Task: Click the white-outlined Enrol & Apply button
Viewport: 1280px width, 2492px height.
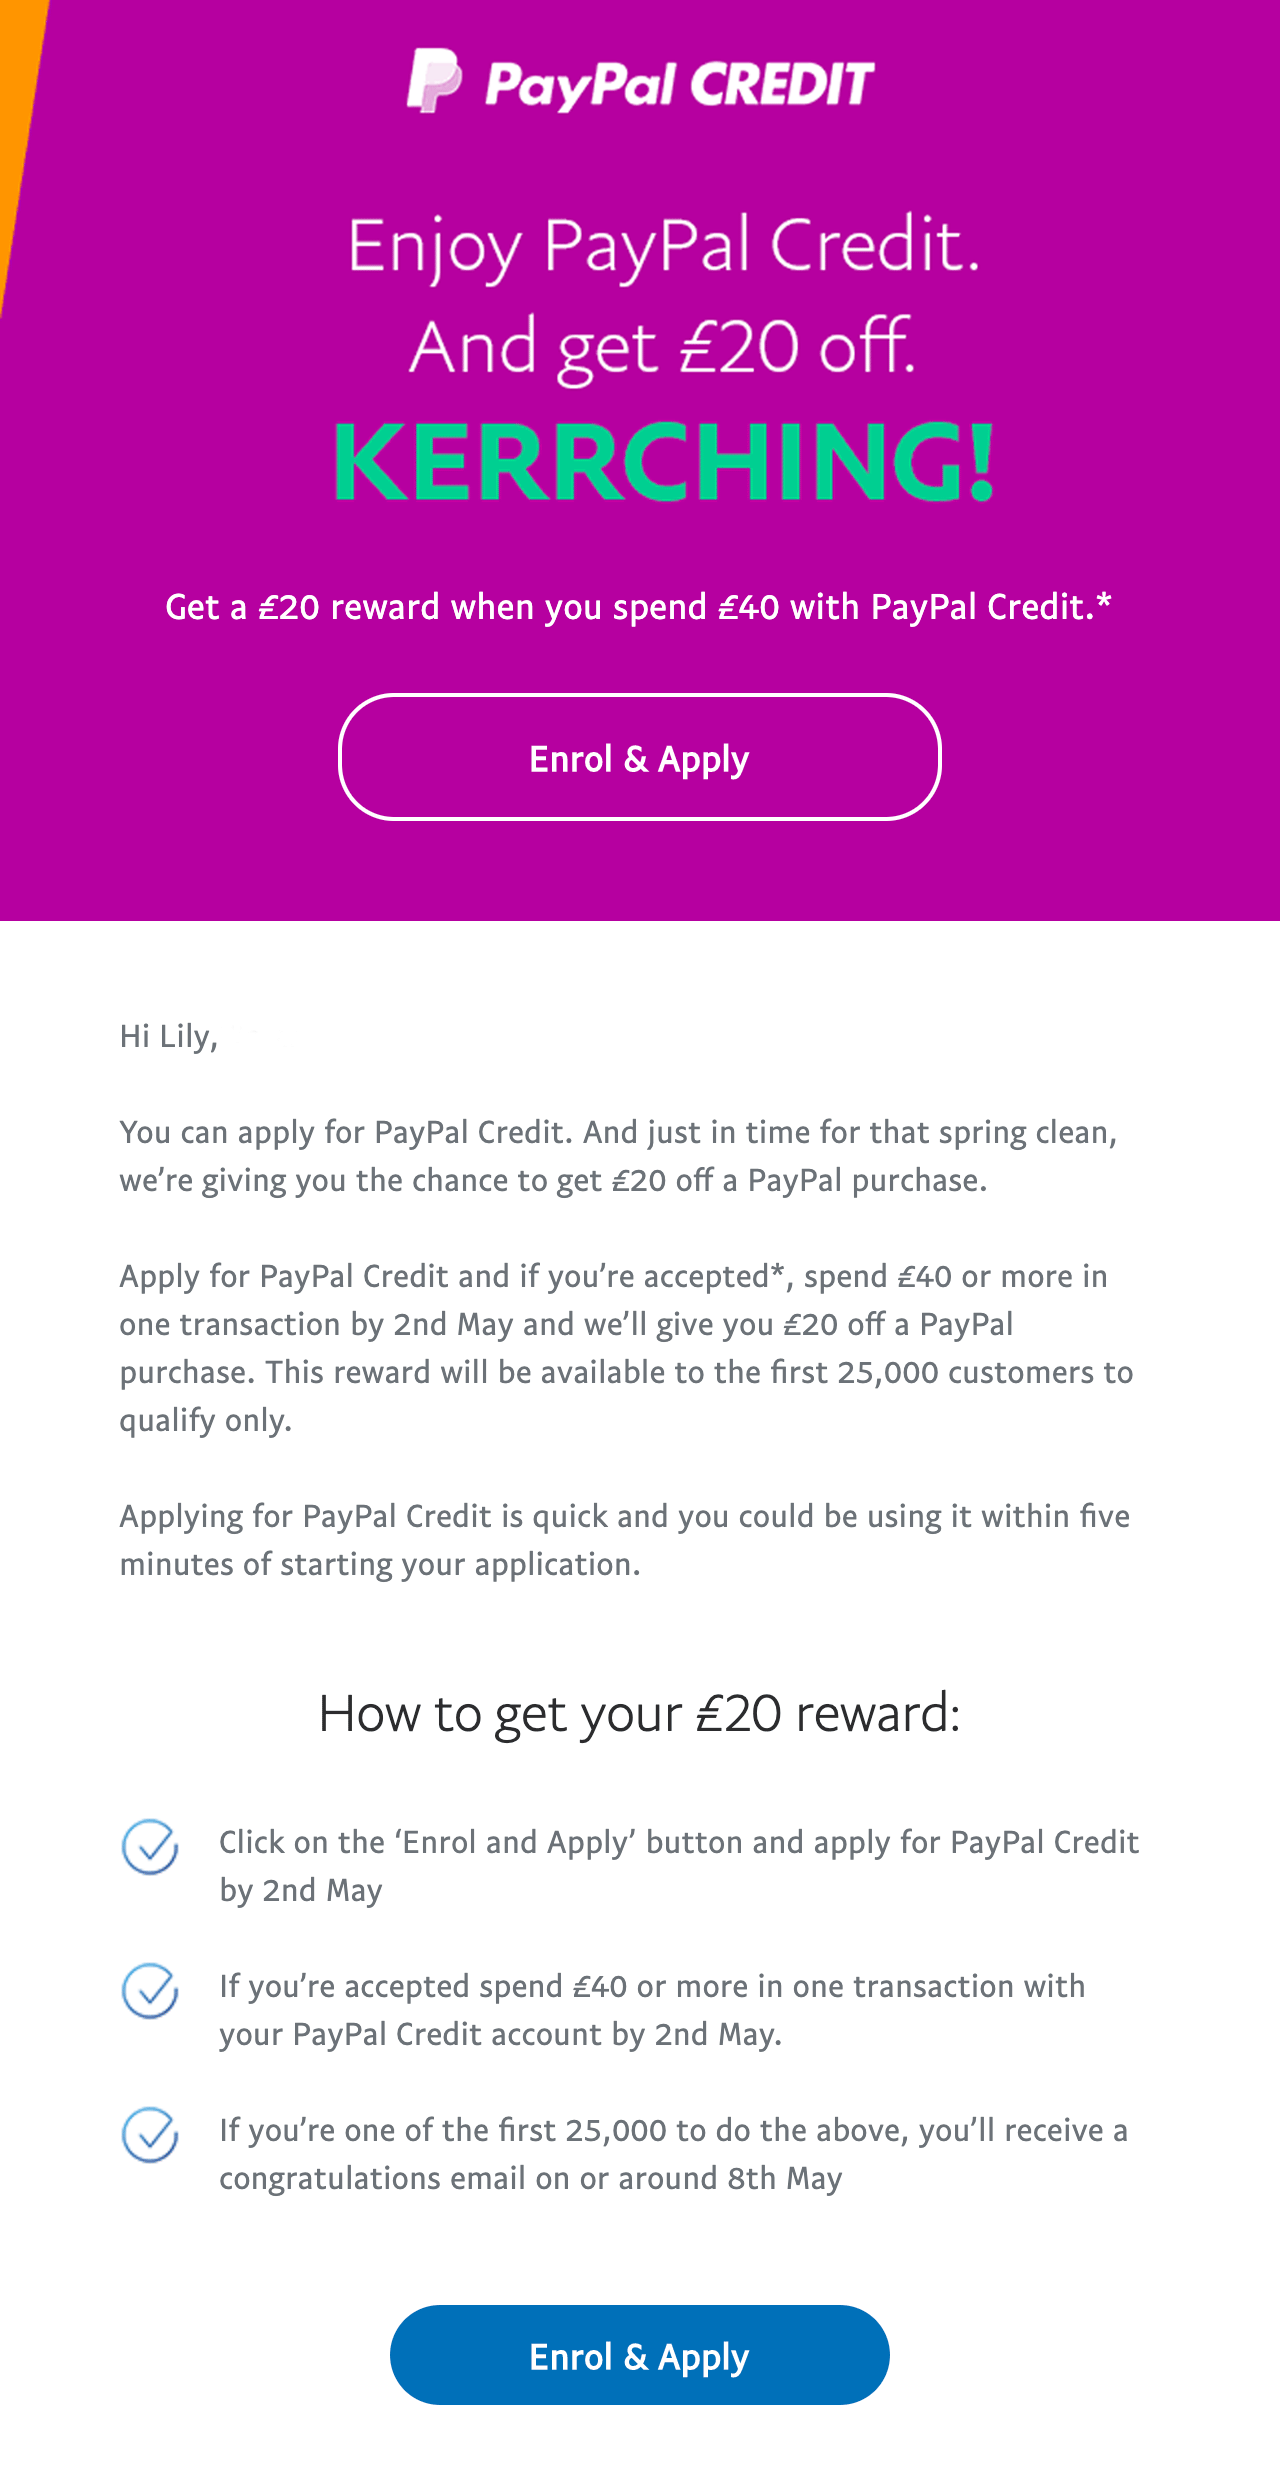Action: pos(640,757)
